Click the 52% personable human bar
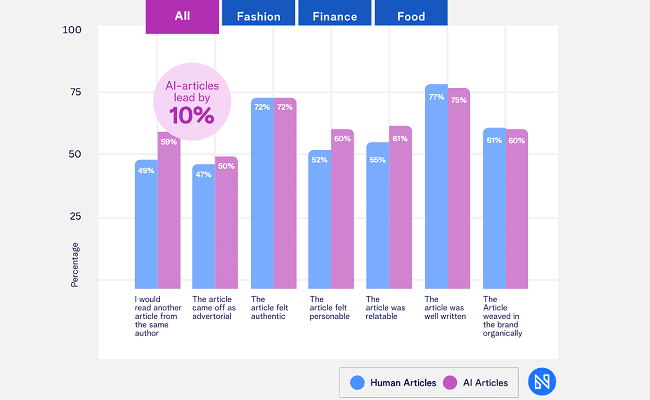650x400 pixels. click(x=320, y=219)
